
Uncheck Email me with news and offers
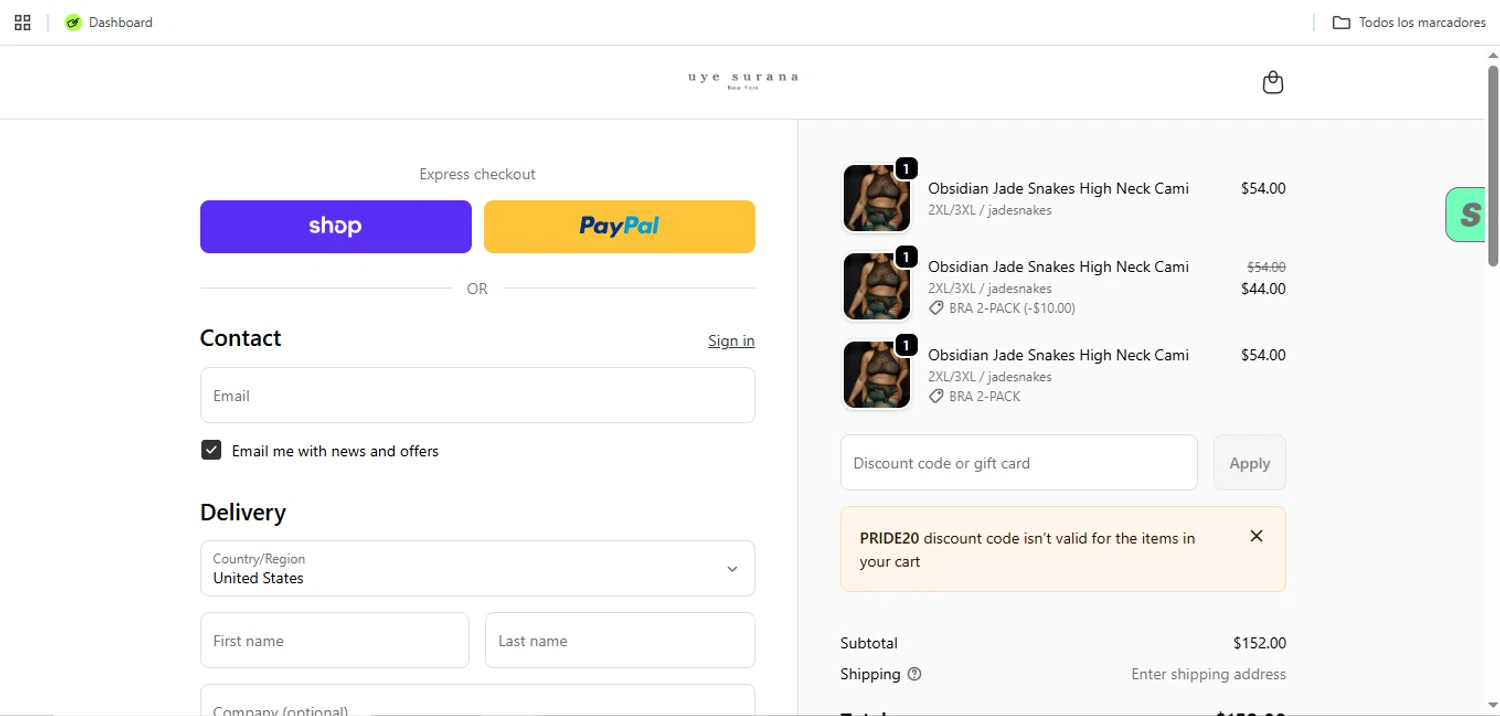[211, 450]
